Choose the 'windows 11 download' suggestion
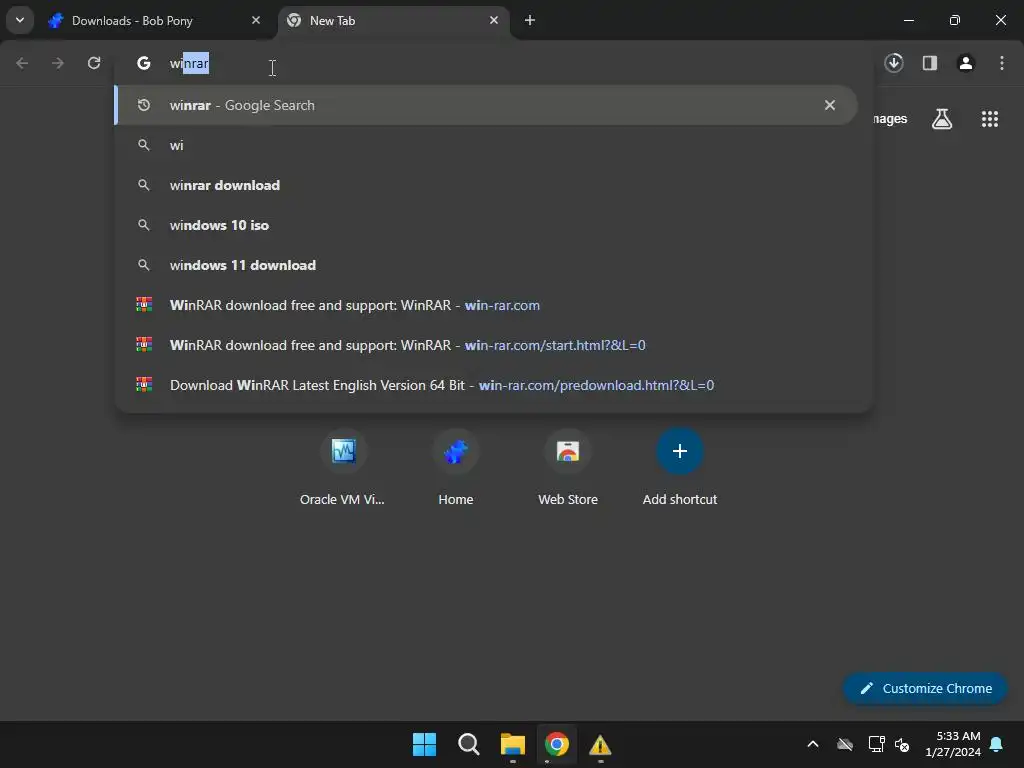 pyautogui.click(x=486, y=265)
